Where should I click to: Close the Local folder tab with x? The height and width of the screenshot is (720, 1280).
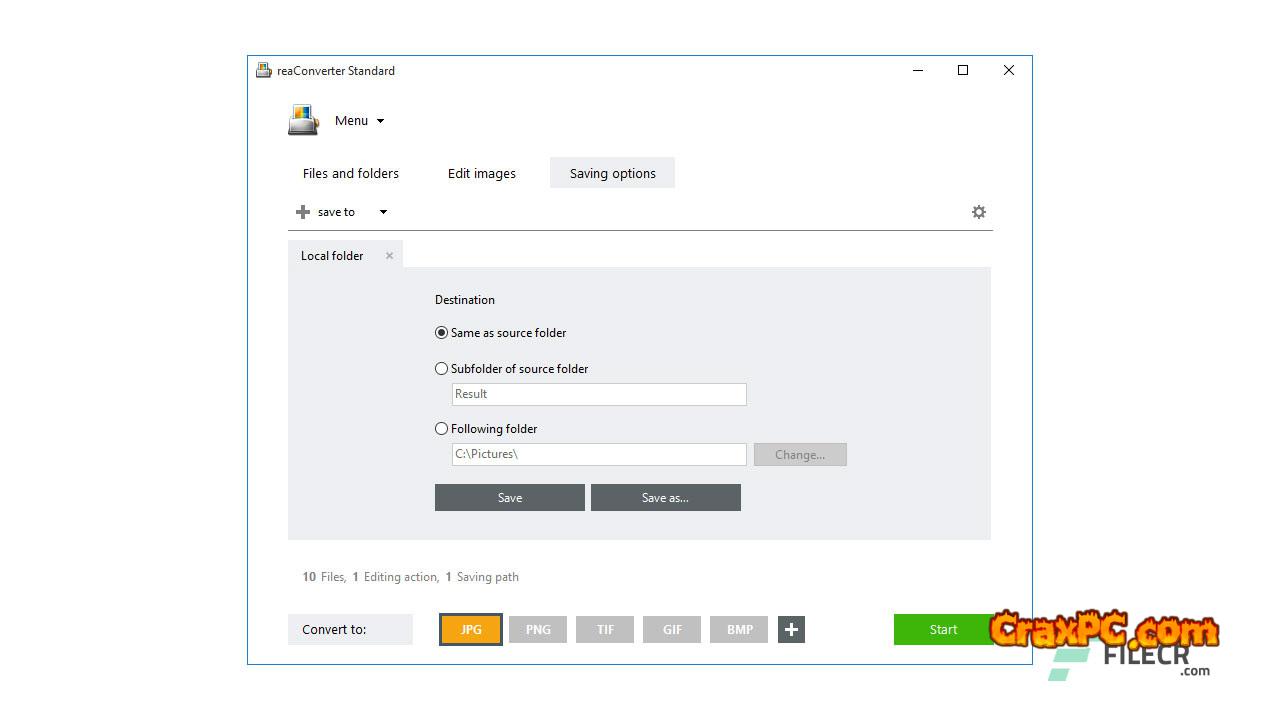(389, 256)
